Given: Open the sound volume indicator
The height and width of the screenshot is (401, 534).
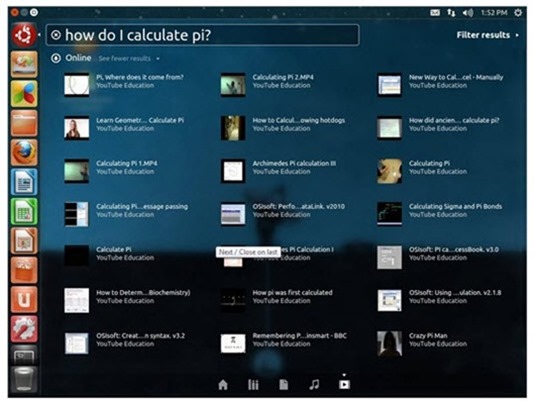Looking at the screenshot, I should coord(468,13).
